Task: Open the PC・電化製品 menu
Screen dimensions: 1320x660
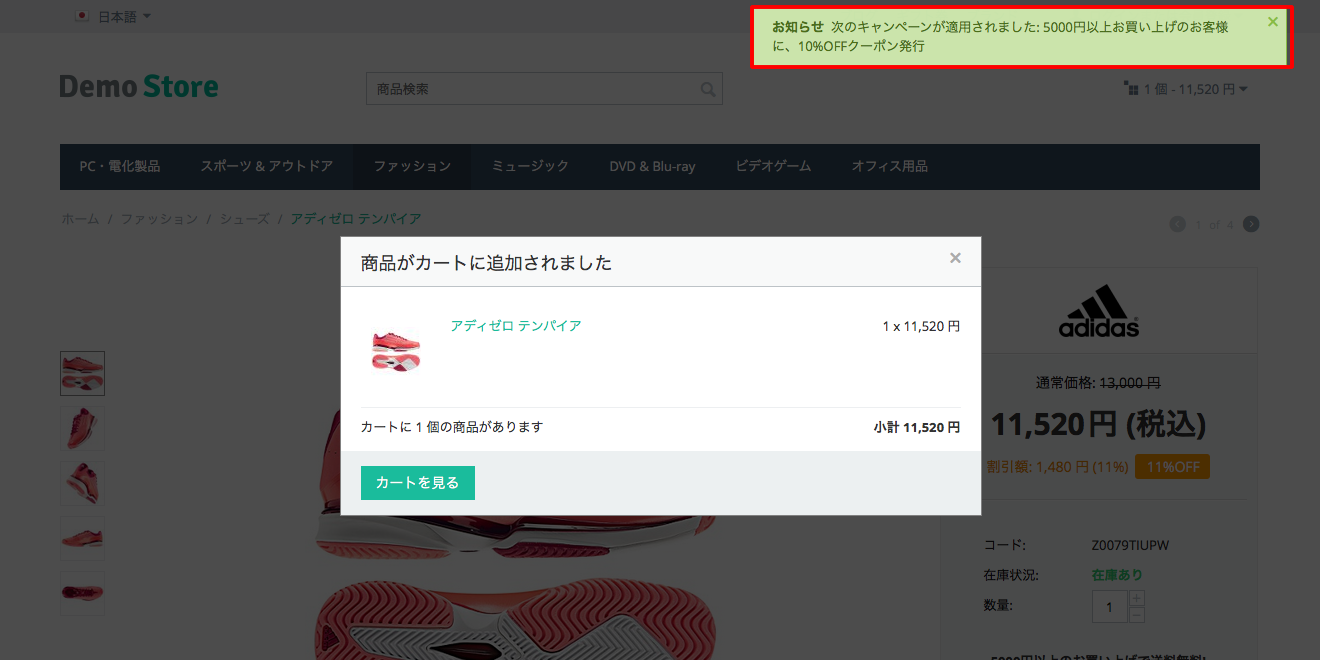Action: 120,166
